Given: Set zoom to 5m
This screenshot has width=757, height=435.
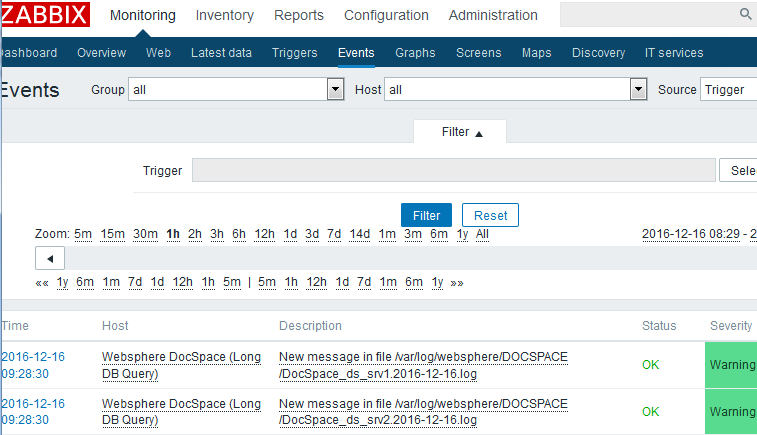Looking at the screenshot, I should (x=83, y=234).
